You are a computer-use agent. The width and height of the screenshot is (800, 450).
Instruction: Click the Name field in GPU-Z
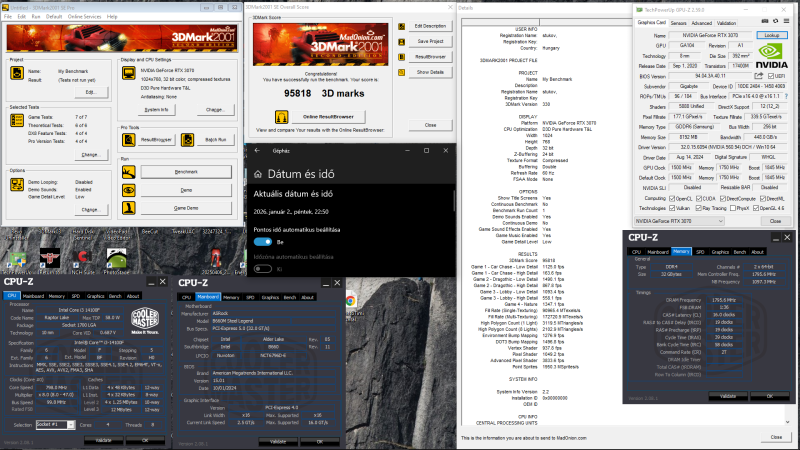(x=710, y=35)
